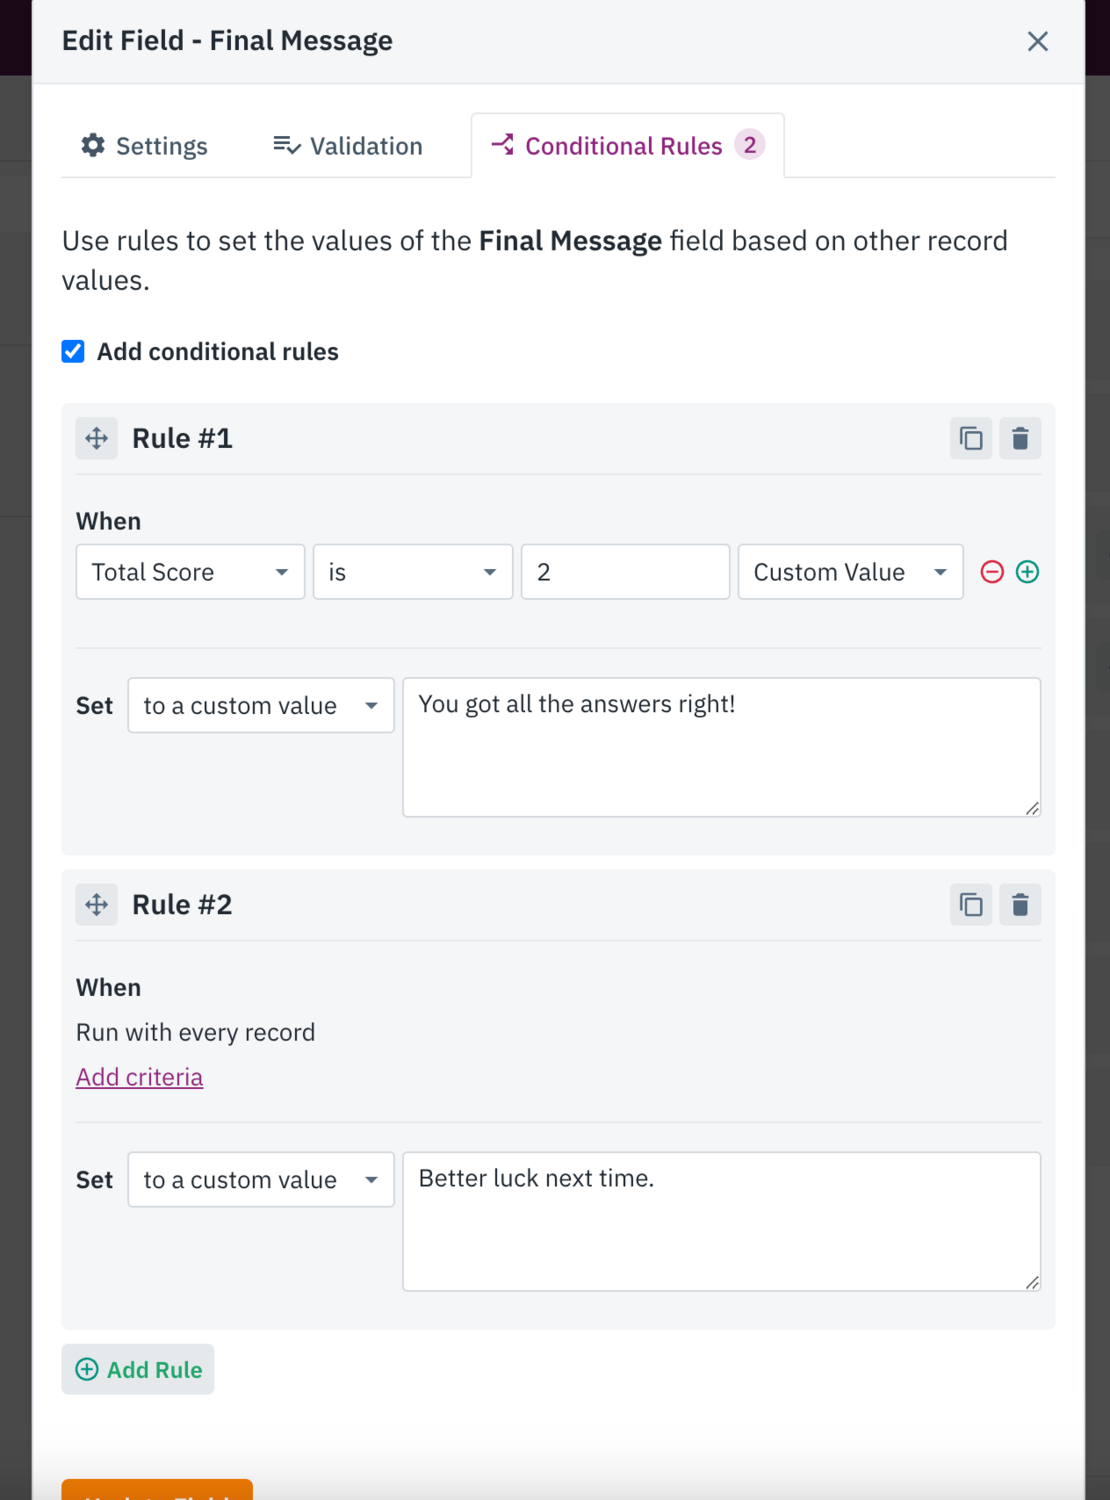Click the Add criteria link in Rule #2
This screenshot has height=1500, width=1110.
(139, 1076)
